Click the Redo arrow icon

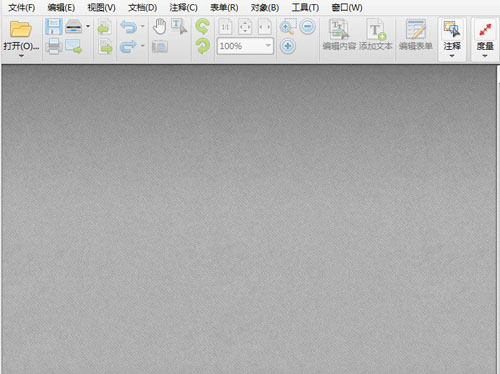(x=128, y=46)
